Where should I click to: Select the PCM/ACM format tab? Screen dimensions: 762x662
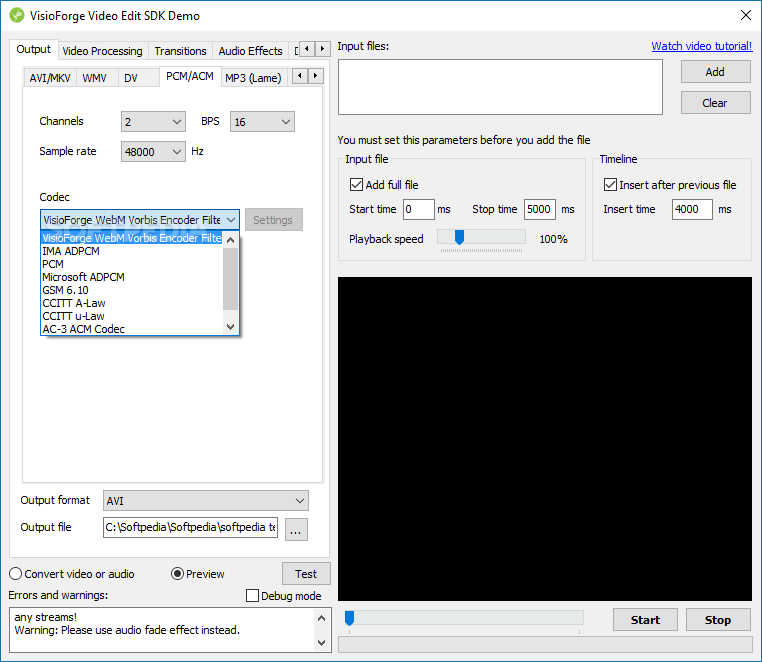point(190,76)
